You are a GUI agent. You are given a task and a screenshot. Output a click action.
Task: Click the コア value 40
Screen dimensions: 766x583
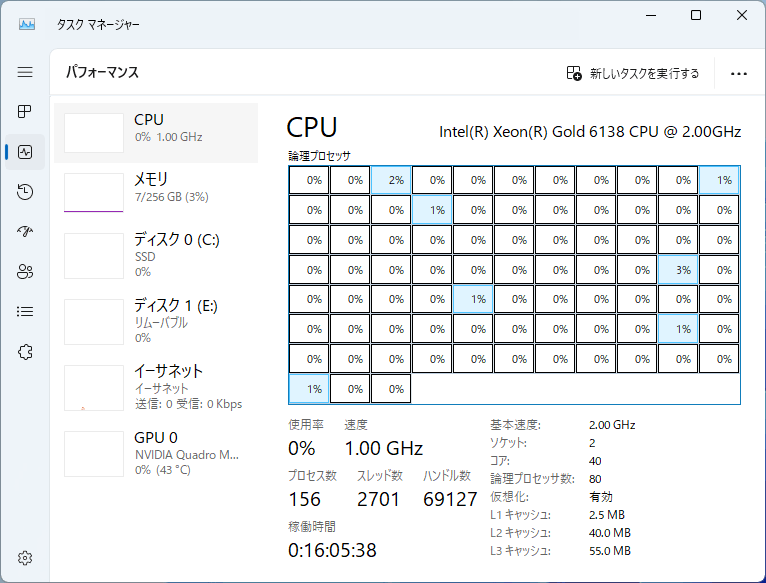pos(595,460)
